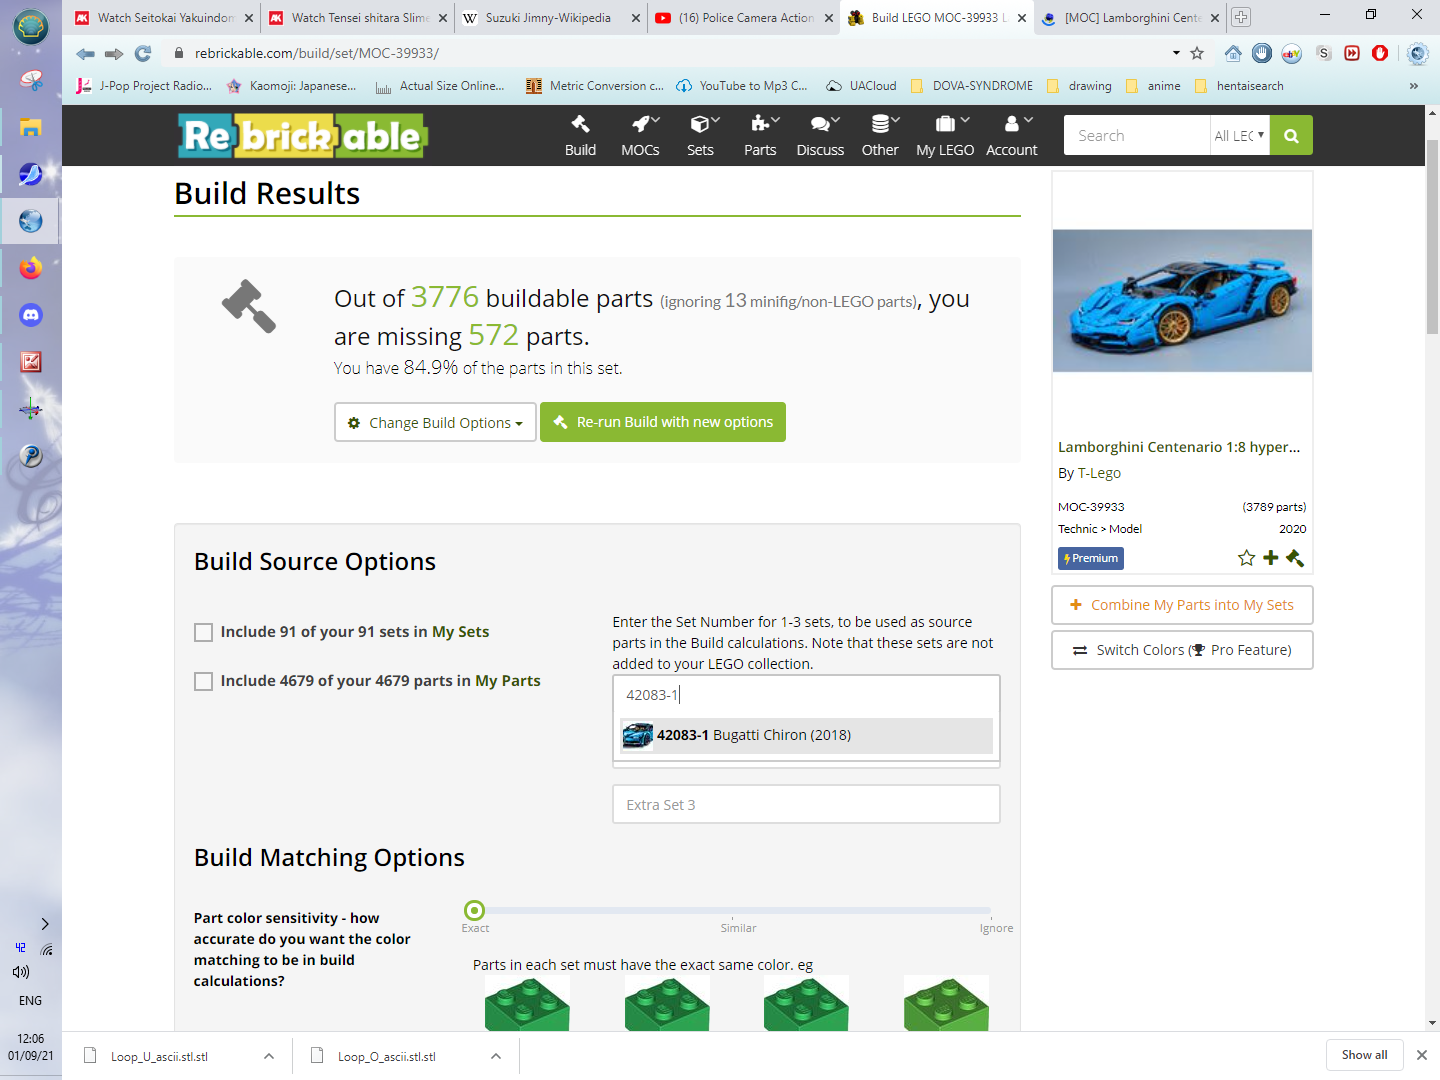Open the MOCs menu in the navbar
This screenshot has width=1440, height=1080.
(640, 136)
